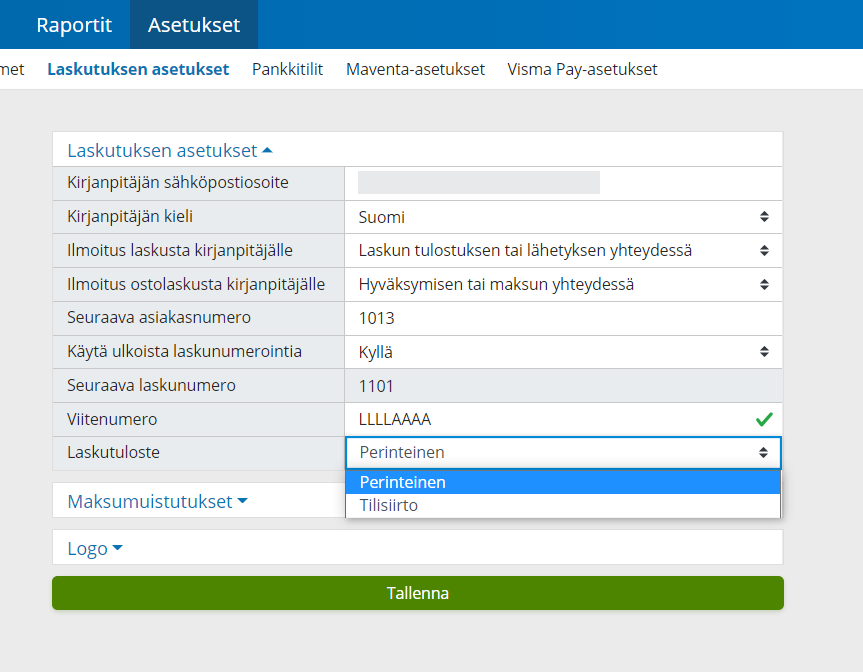Click the Viitenumero input field
Viewport: 863px width, 672px height.
545,420
